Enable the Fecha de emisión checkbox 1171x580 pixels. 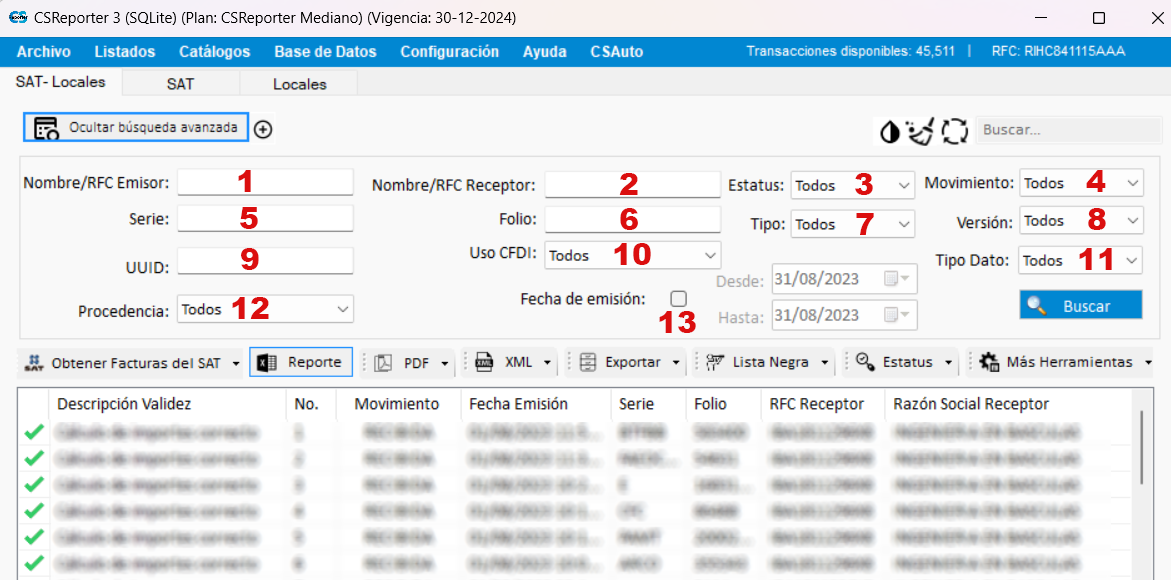[x=678, y=299]
